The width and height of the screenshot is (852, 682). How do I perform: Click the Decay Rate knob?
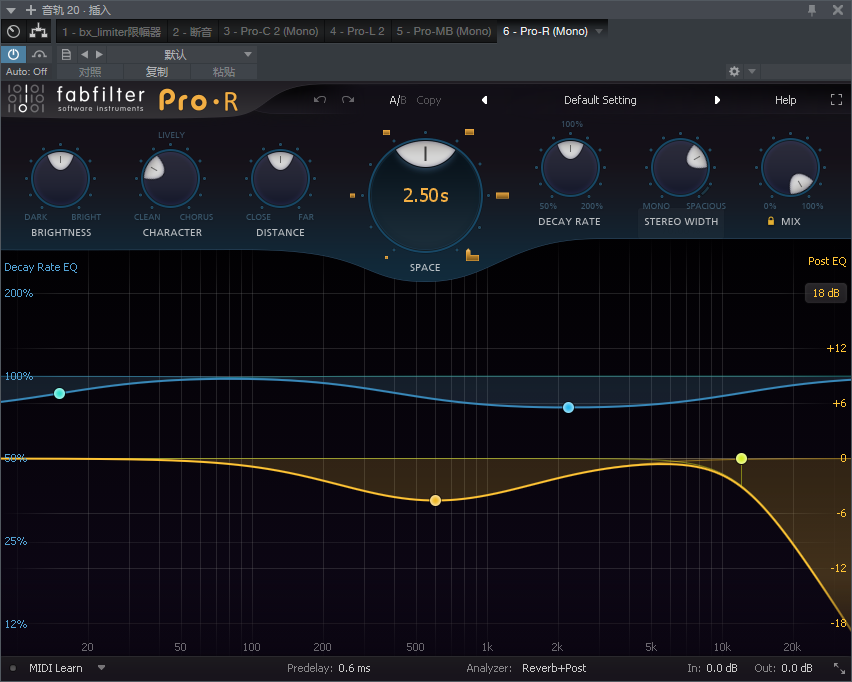point(570,167)
